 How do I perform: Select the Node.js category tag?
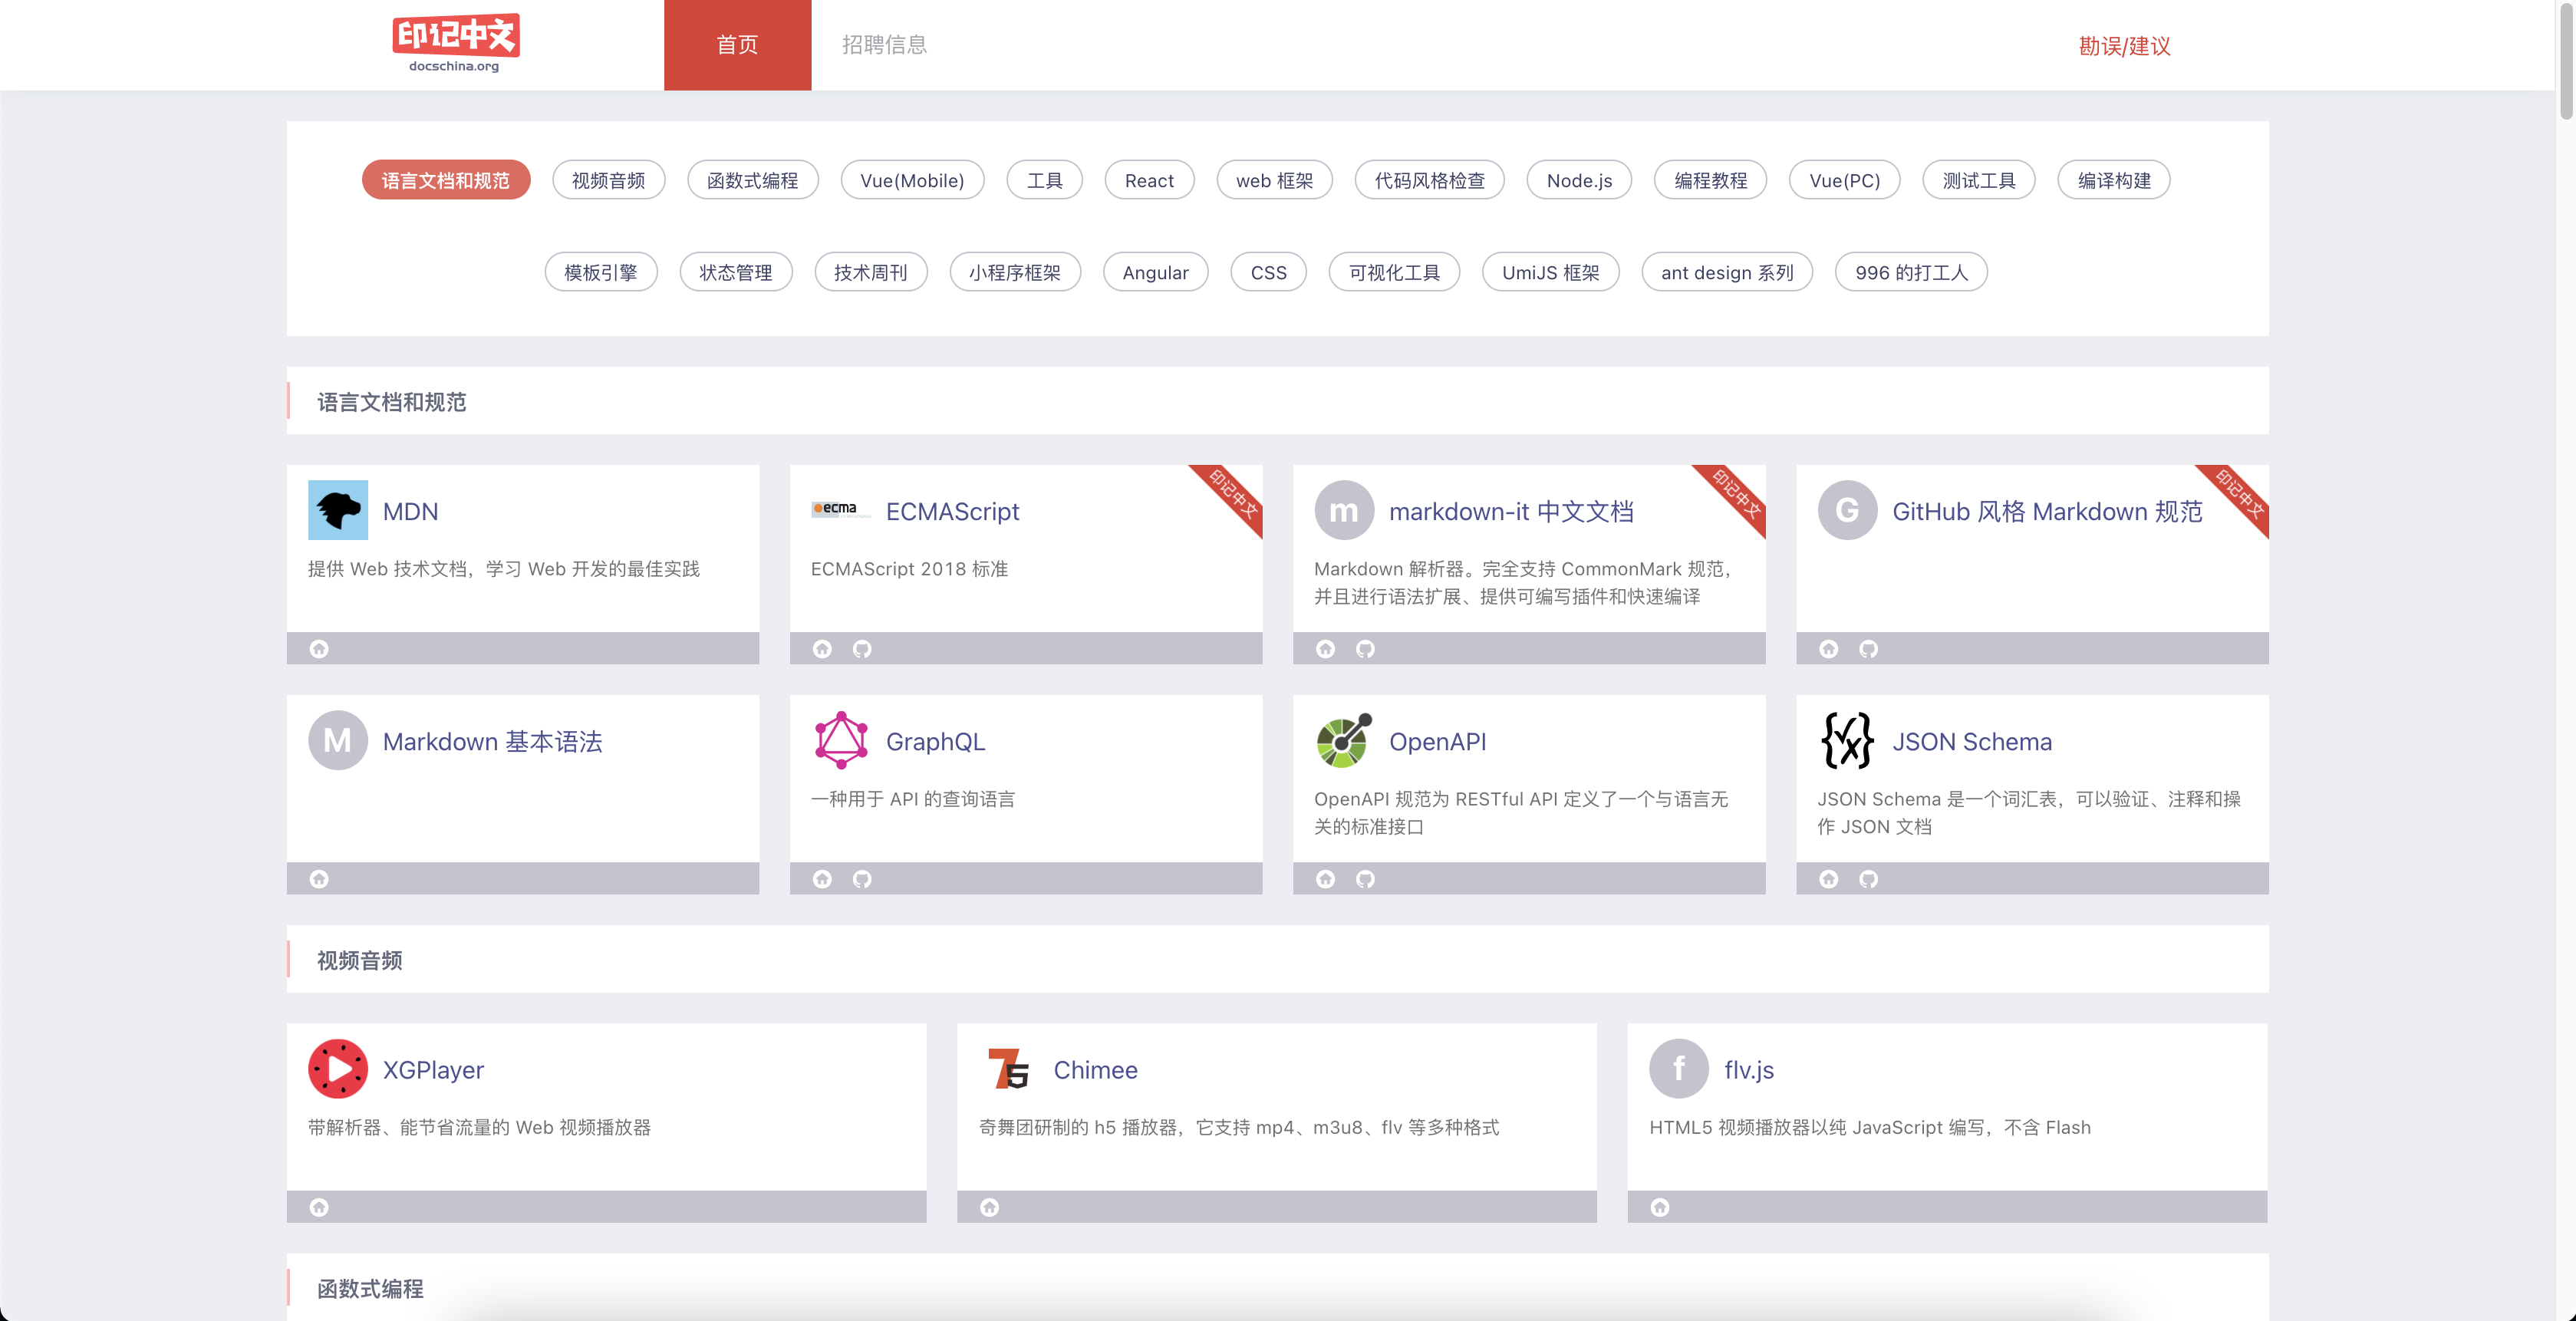pos(1578,180)
